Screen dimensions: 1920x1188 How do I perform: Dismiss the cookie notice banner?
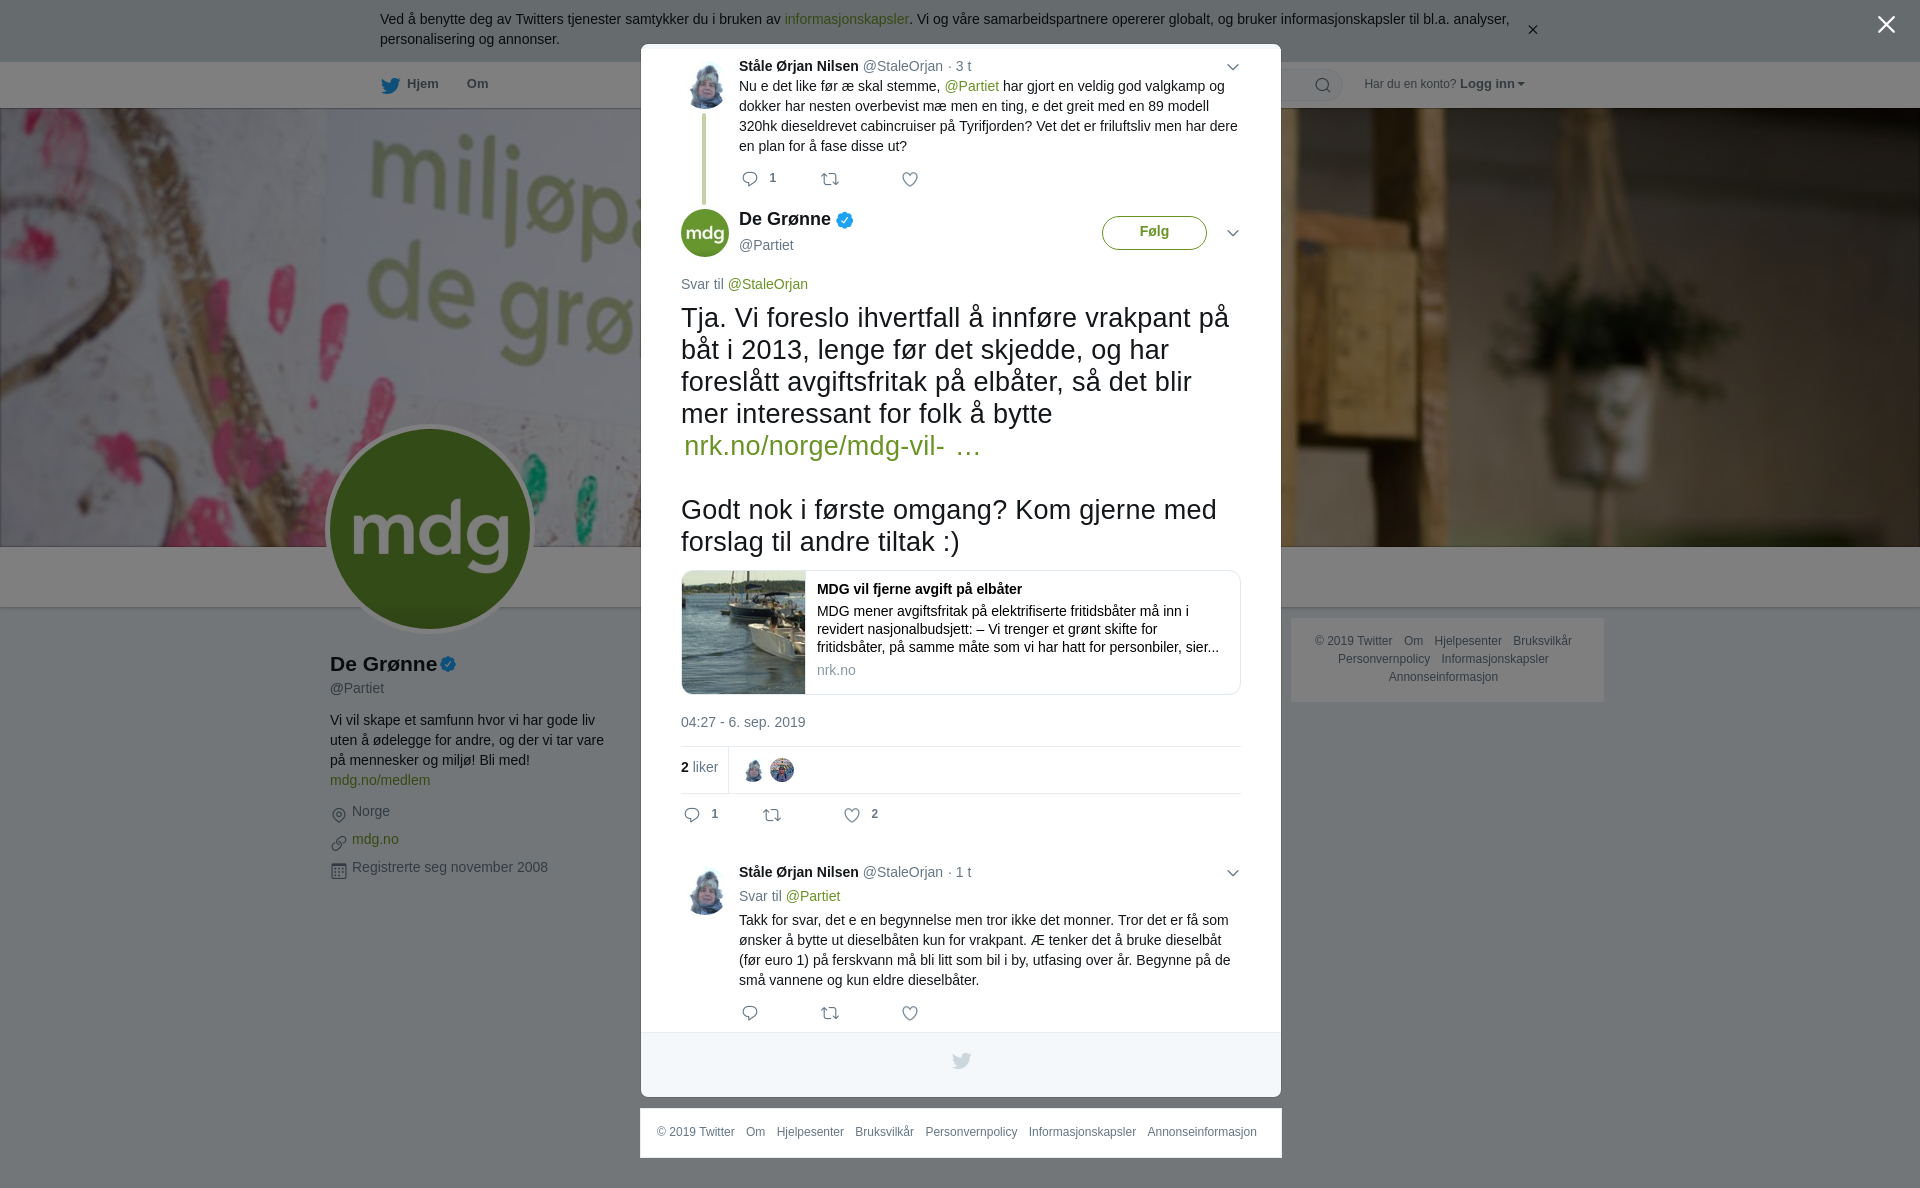[1532, 30]
